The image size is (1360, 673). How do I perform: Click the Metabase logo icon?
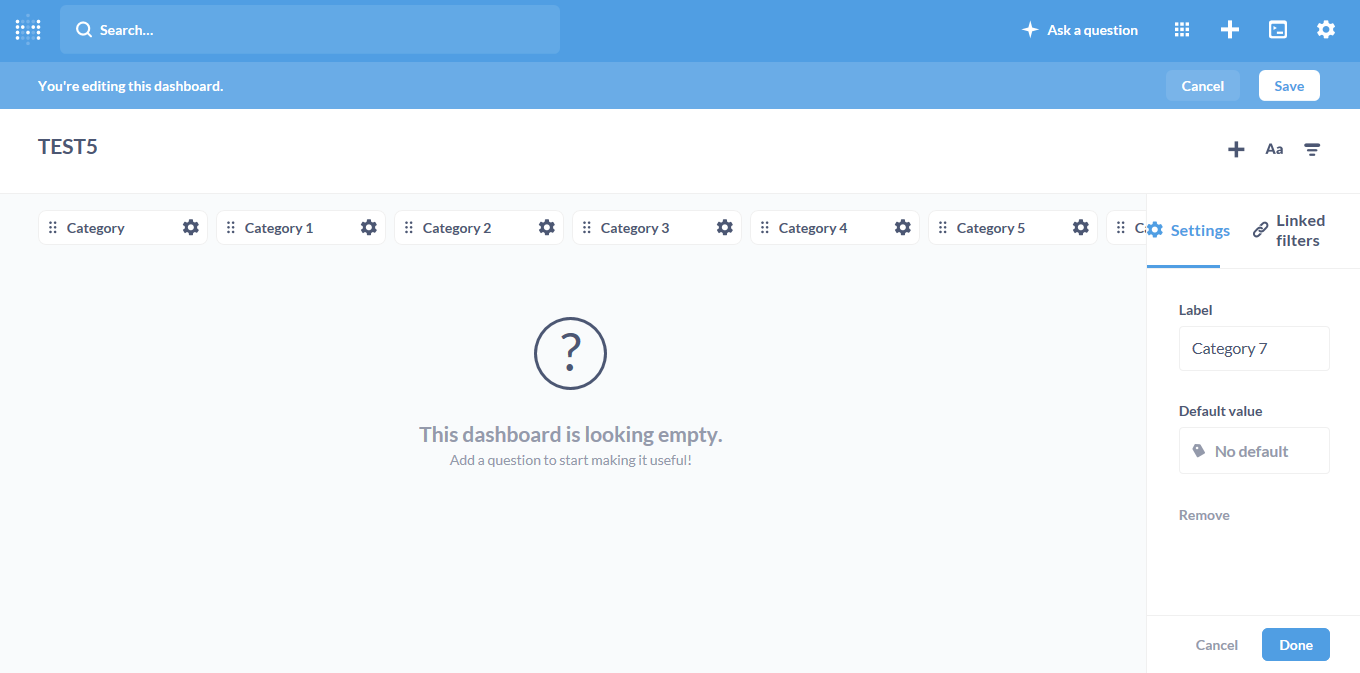pos(28,30)
